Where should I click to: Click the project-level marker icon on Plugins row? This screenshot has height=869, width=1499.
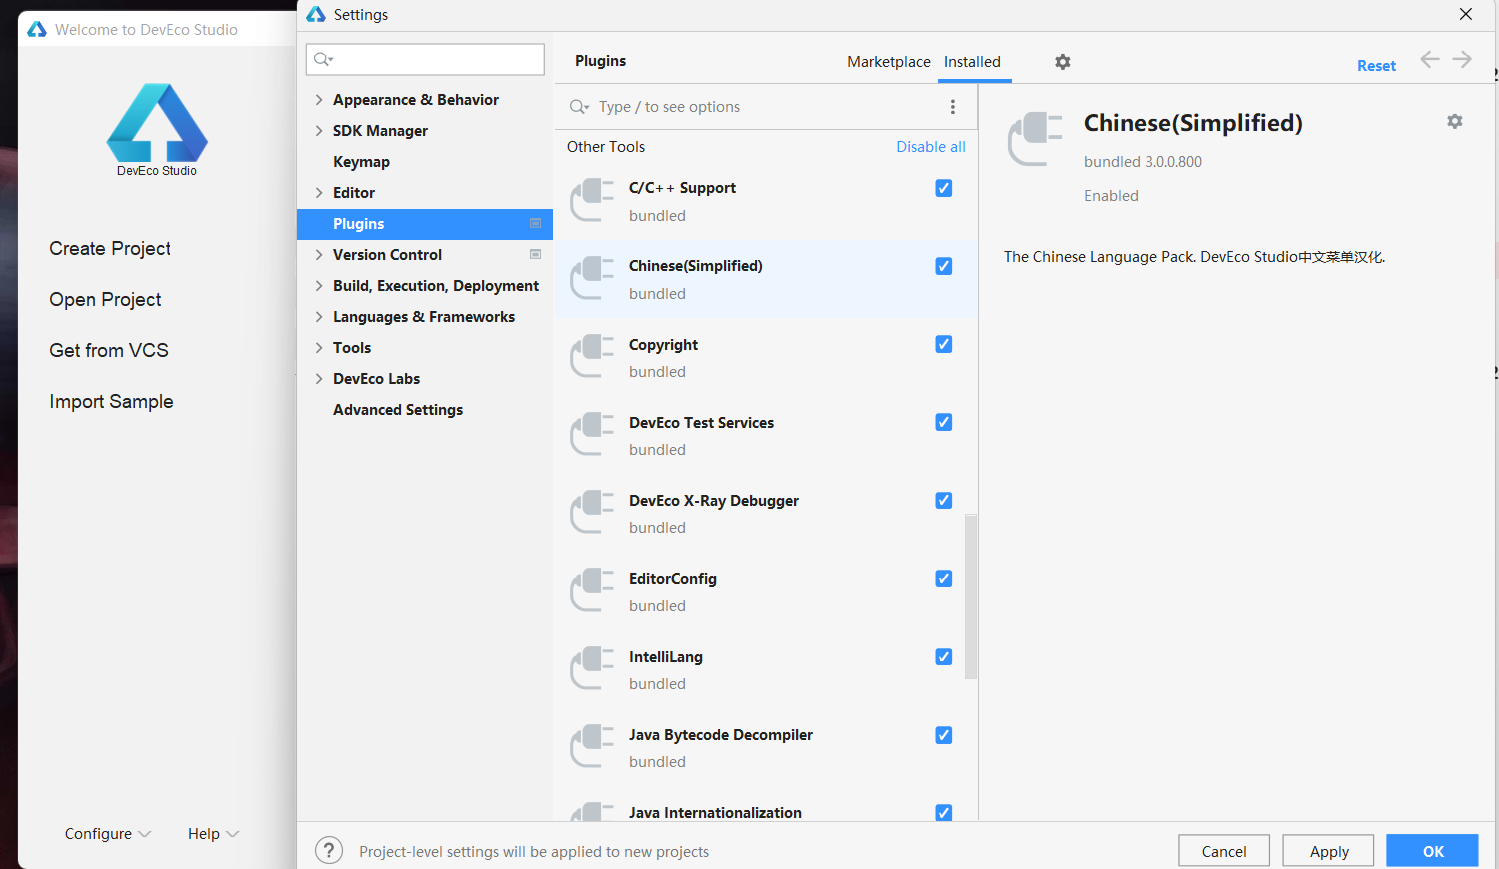(x=535, y=223)
